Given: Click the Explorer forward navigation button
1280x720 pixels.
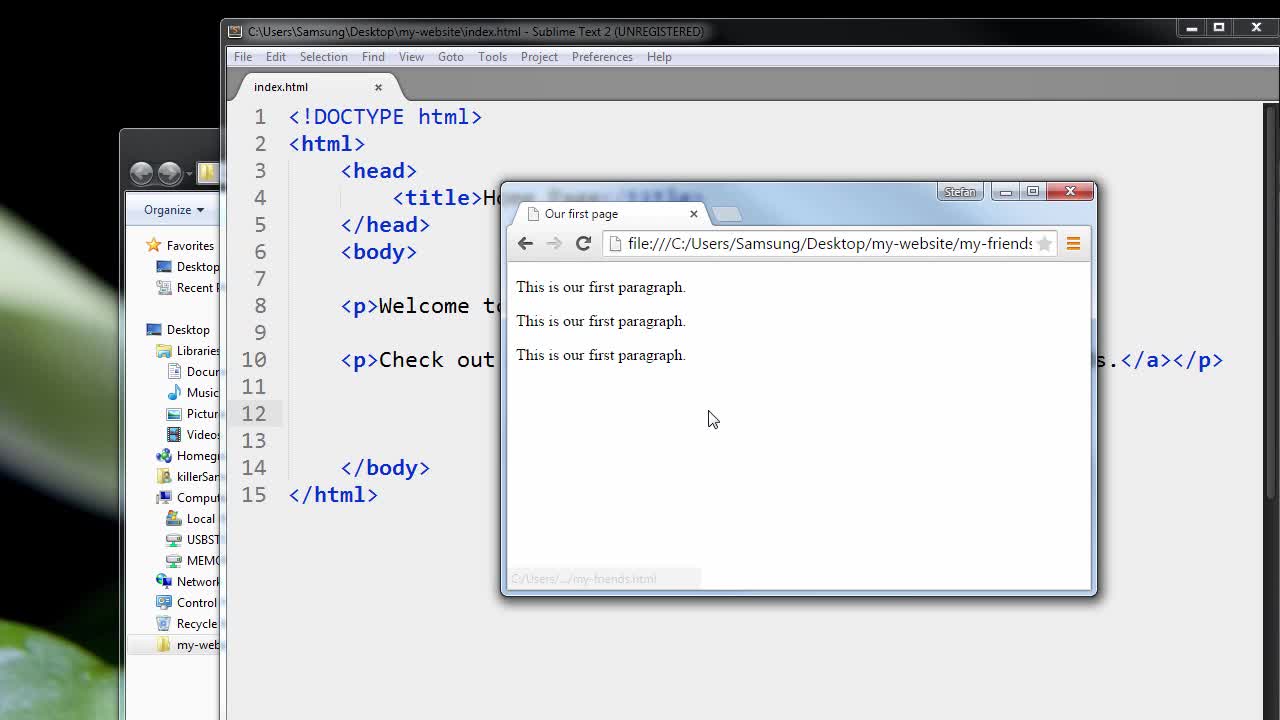Looking at the screenshot, I should coord(169,173).
